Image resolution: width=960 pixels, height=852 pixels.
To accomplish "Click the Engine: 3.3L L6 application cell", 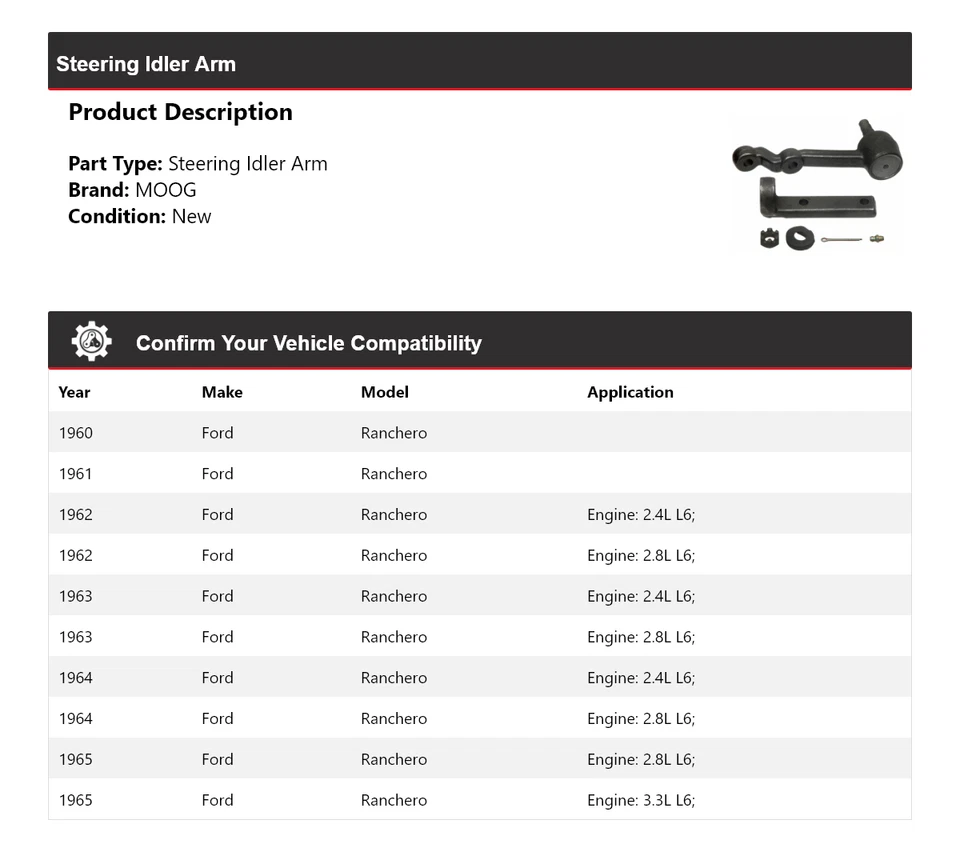I will (x=640, y=800).
